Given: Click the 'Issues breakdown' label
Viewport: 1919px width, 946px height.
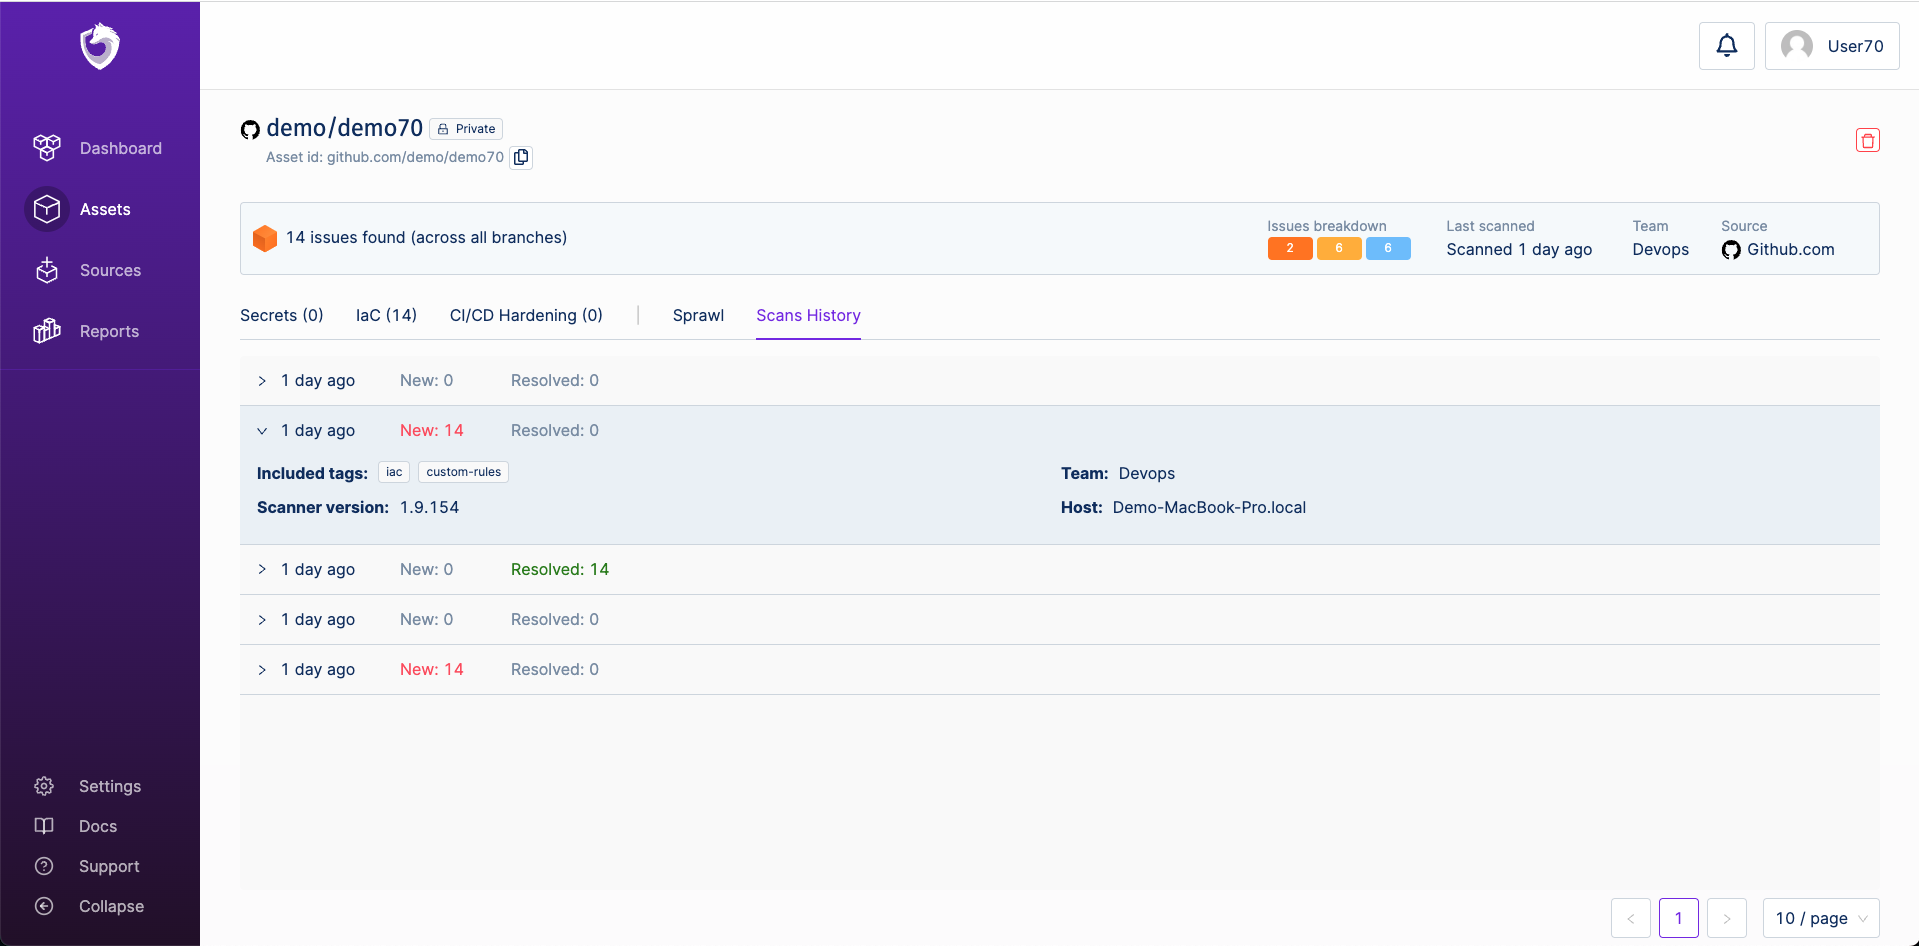Looking at the screenshot, I should tap(1327, 226).
